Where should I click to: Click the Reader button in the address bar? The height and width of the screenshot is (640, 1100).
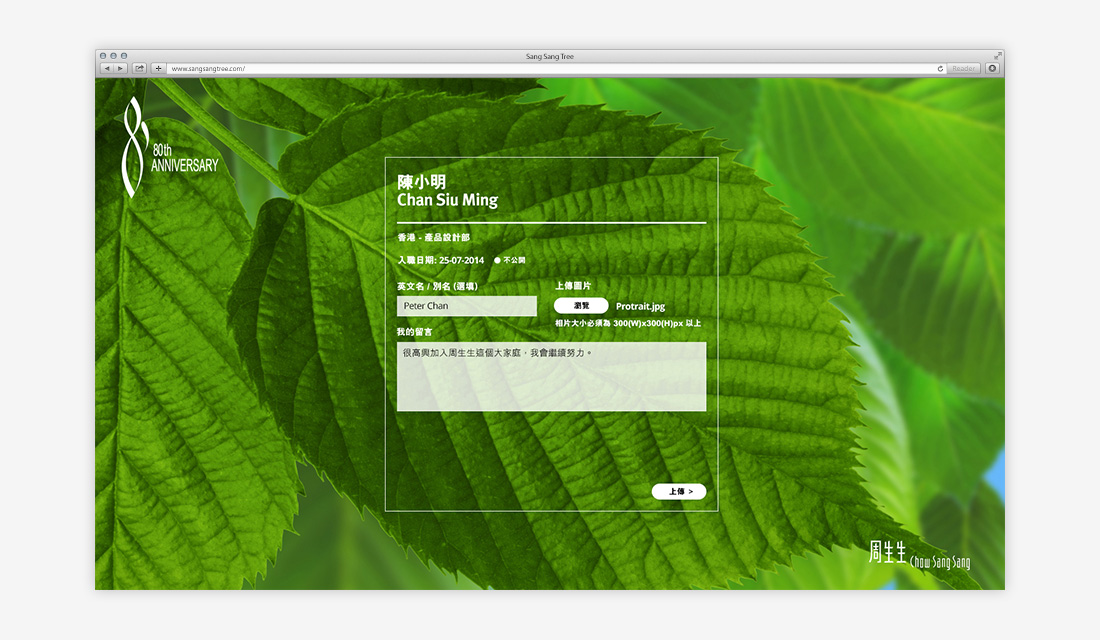click(x=963, y=69)
